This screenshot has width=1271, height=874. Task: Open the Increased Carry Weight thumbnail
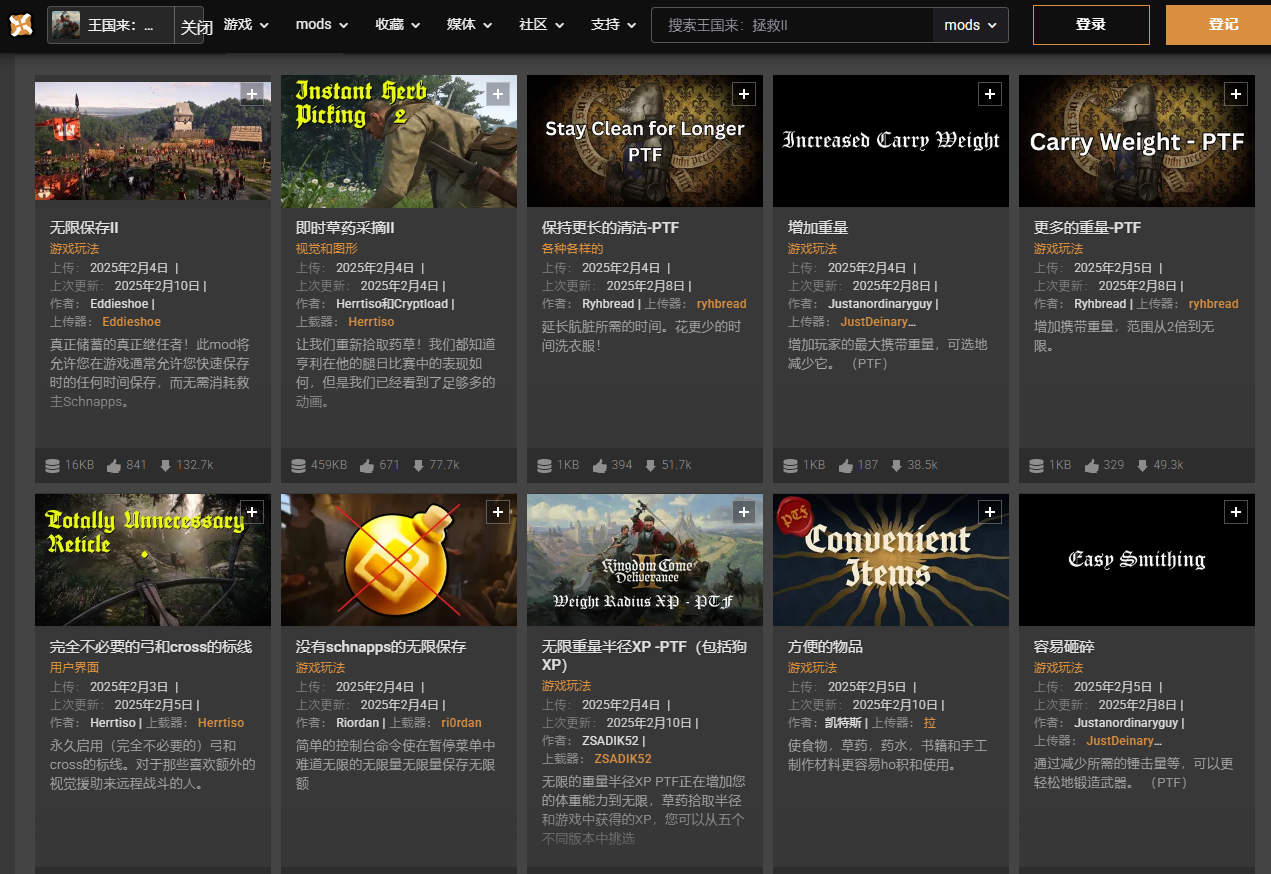891,141
